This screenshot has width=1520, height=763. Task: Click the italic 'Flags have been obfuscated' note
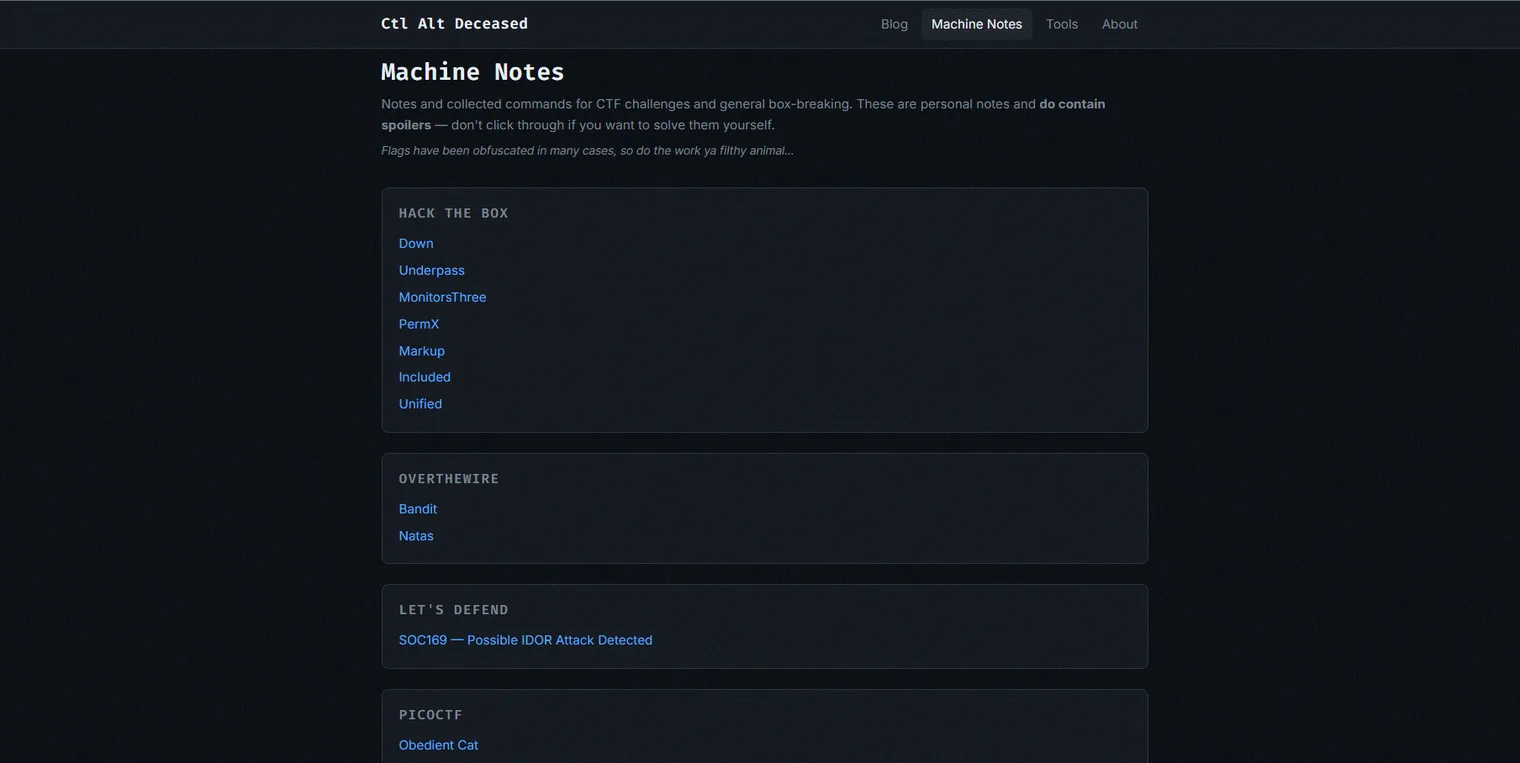click(x=587, y=151)
